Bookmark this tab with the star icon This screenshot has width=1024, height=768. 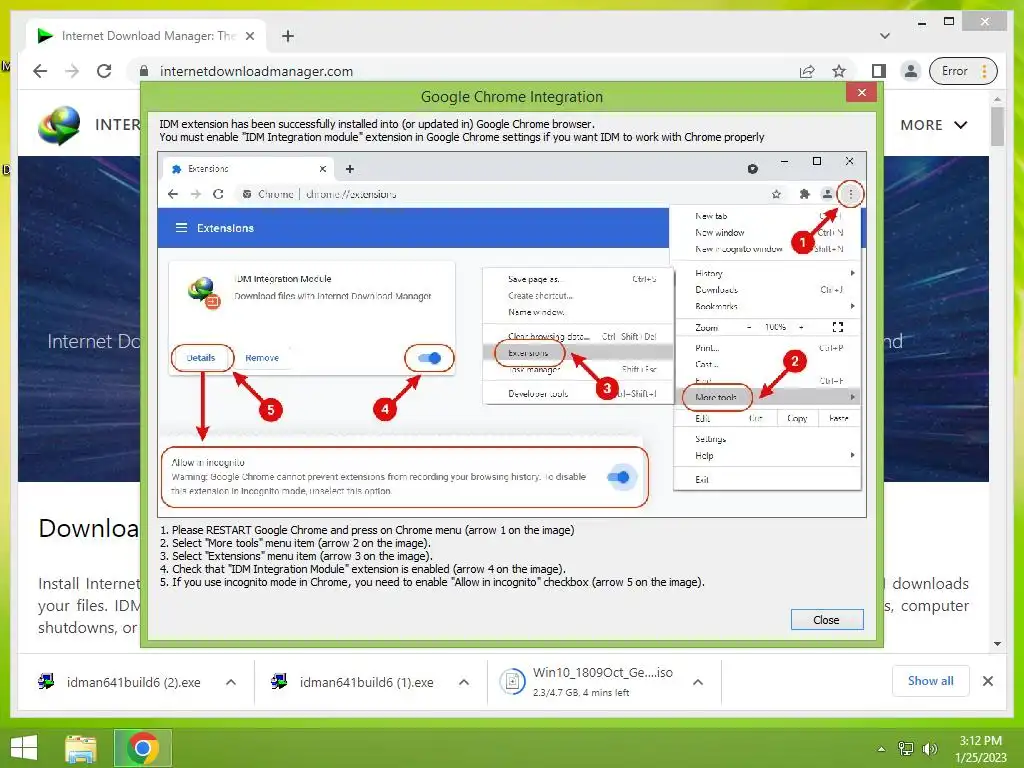pyautogui.click(x=839, y=71)
